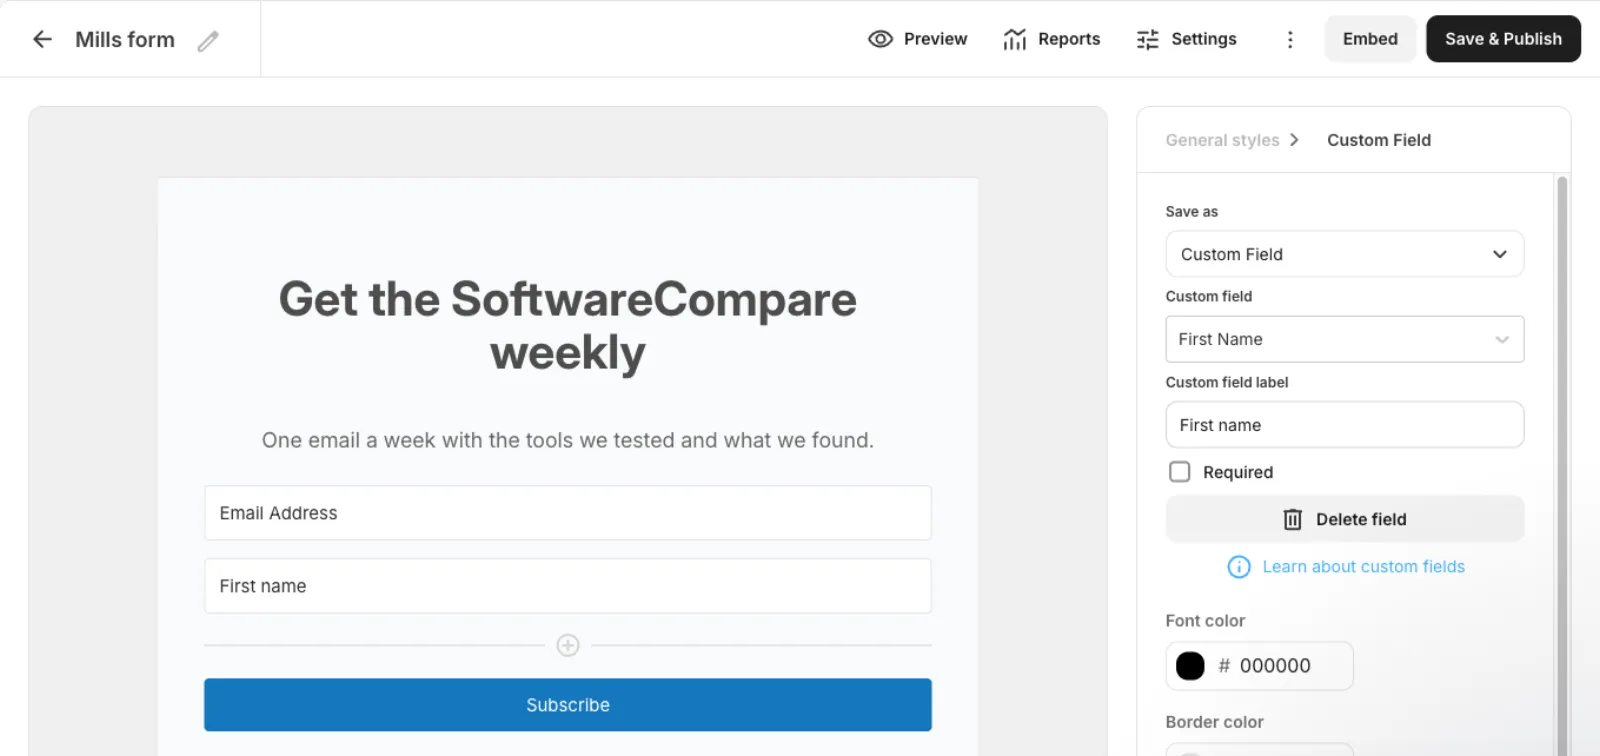
Task: Click the Preview eye icon
Action: [x=880, y=39]
